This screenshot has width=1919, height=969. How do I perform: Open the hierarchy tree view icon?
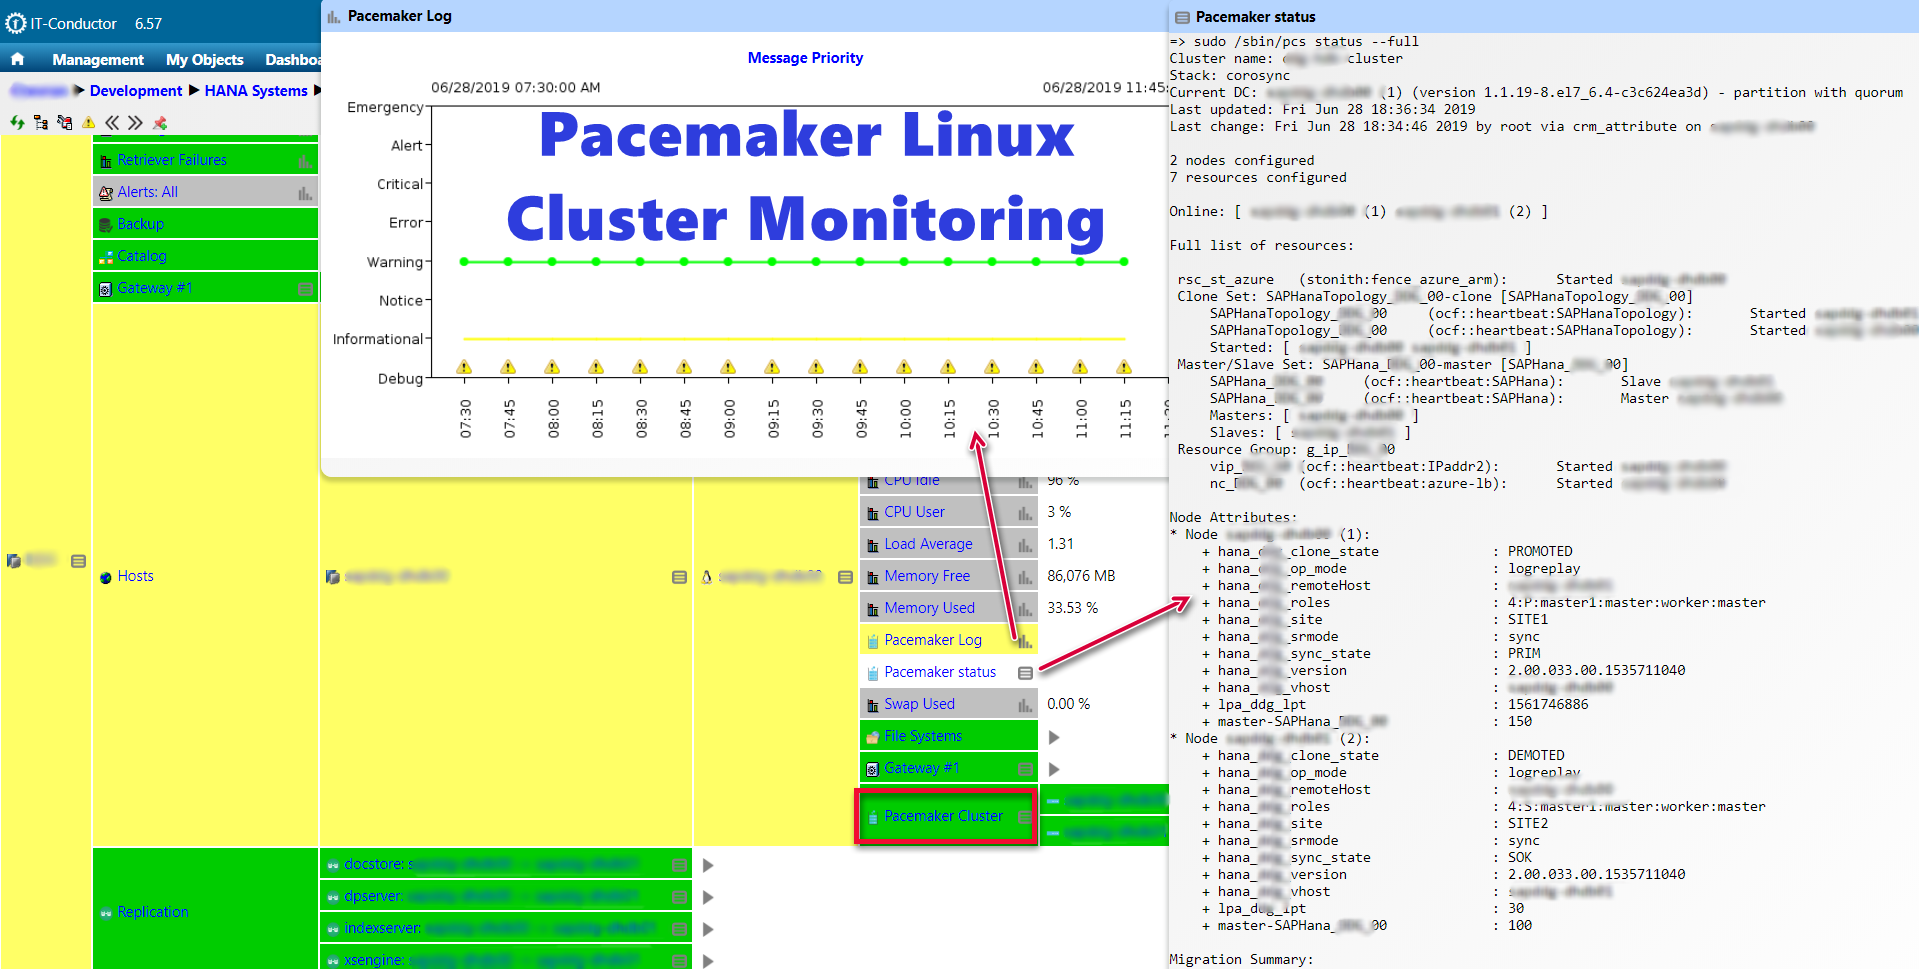tap(41, 122)
